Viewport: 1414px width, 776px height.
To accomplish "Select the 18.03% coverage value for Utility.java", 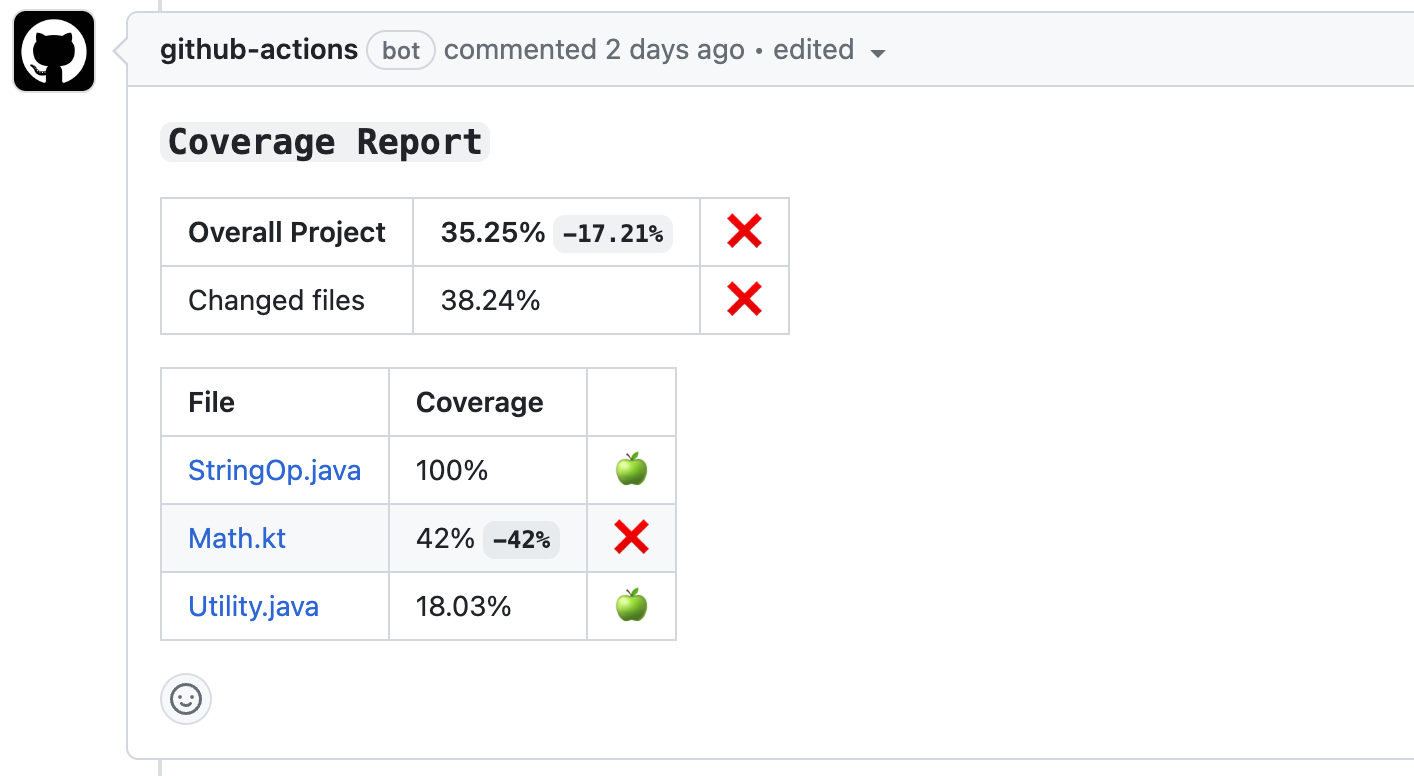I will (464, 606).
